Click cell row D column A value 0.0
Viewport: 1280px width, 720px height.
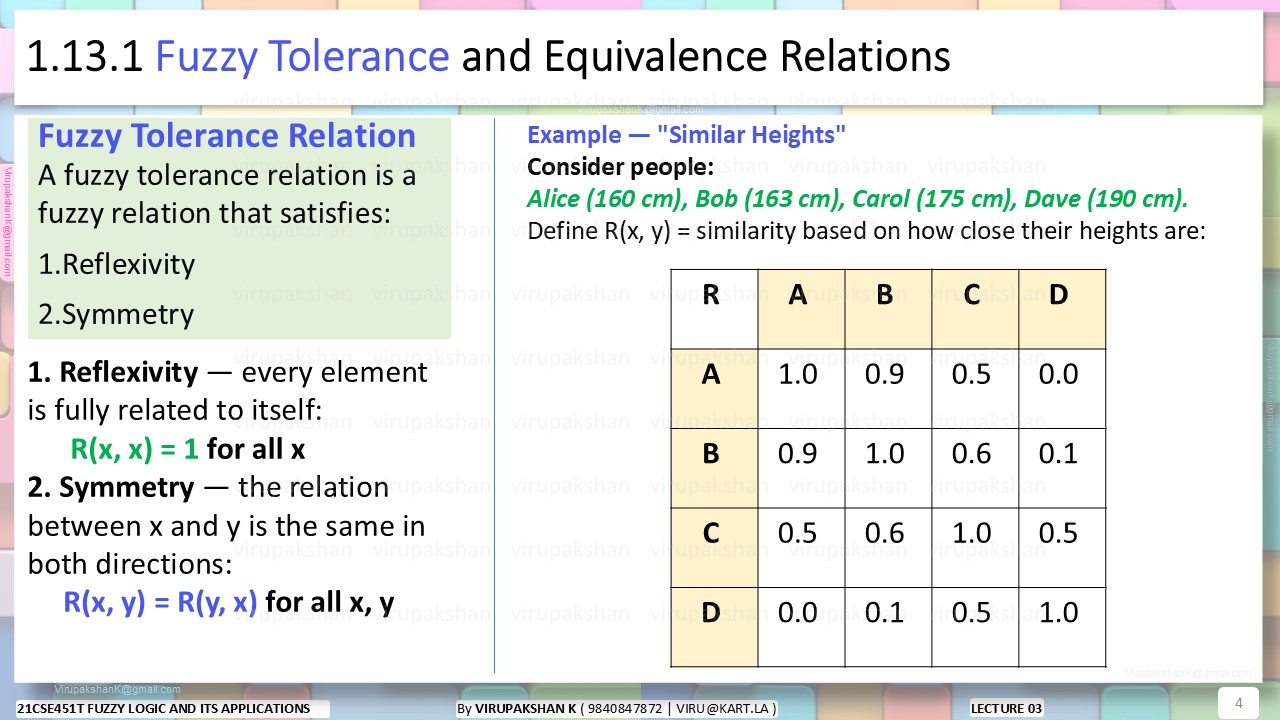(801, 627)
